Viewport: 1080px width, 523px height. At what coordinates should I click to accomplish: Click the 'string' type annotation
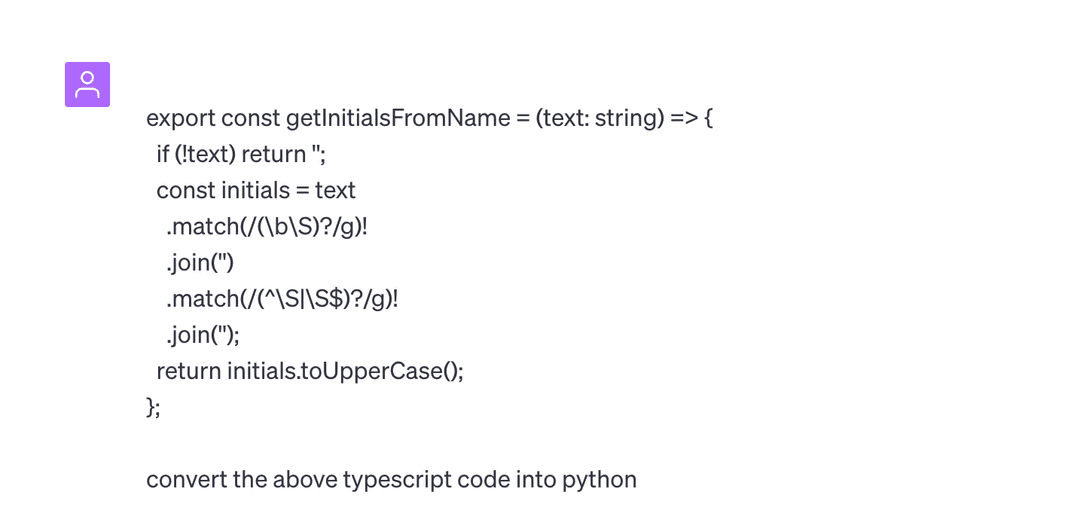(x=628, y=118)
